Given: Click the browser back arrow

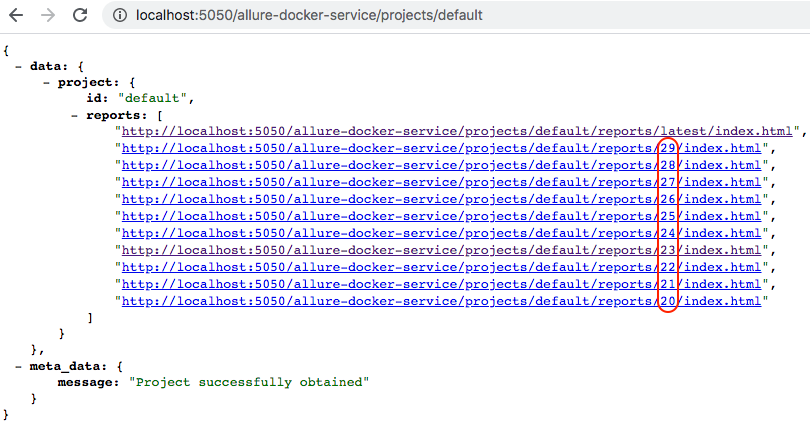Looking at the screenshot, I should point(16,15).
